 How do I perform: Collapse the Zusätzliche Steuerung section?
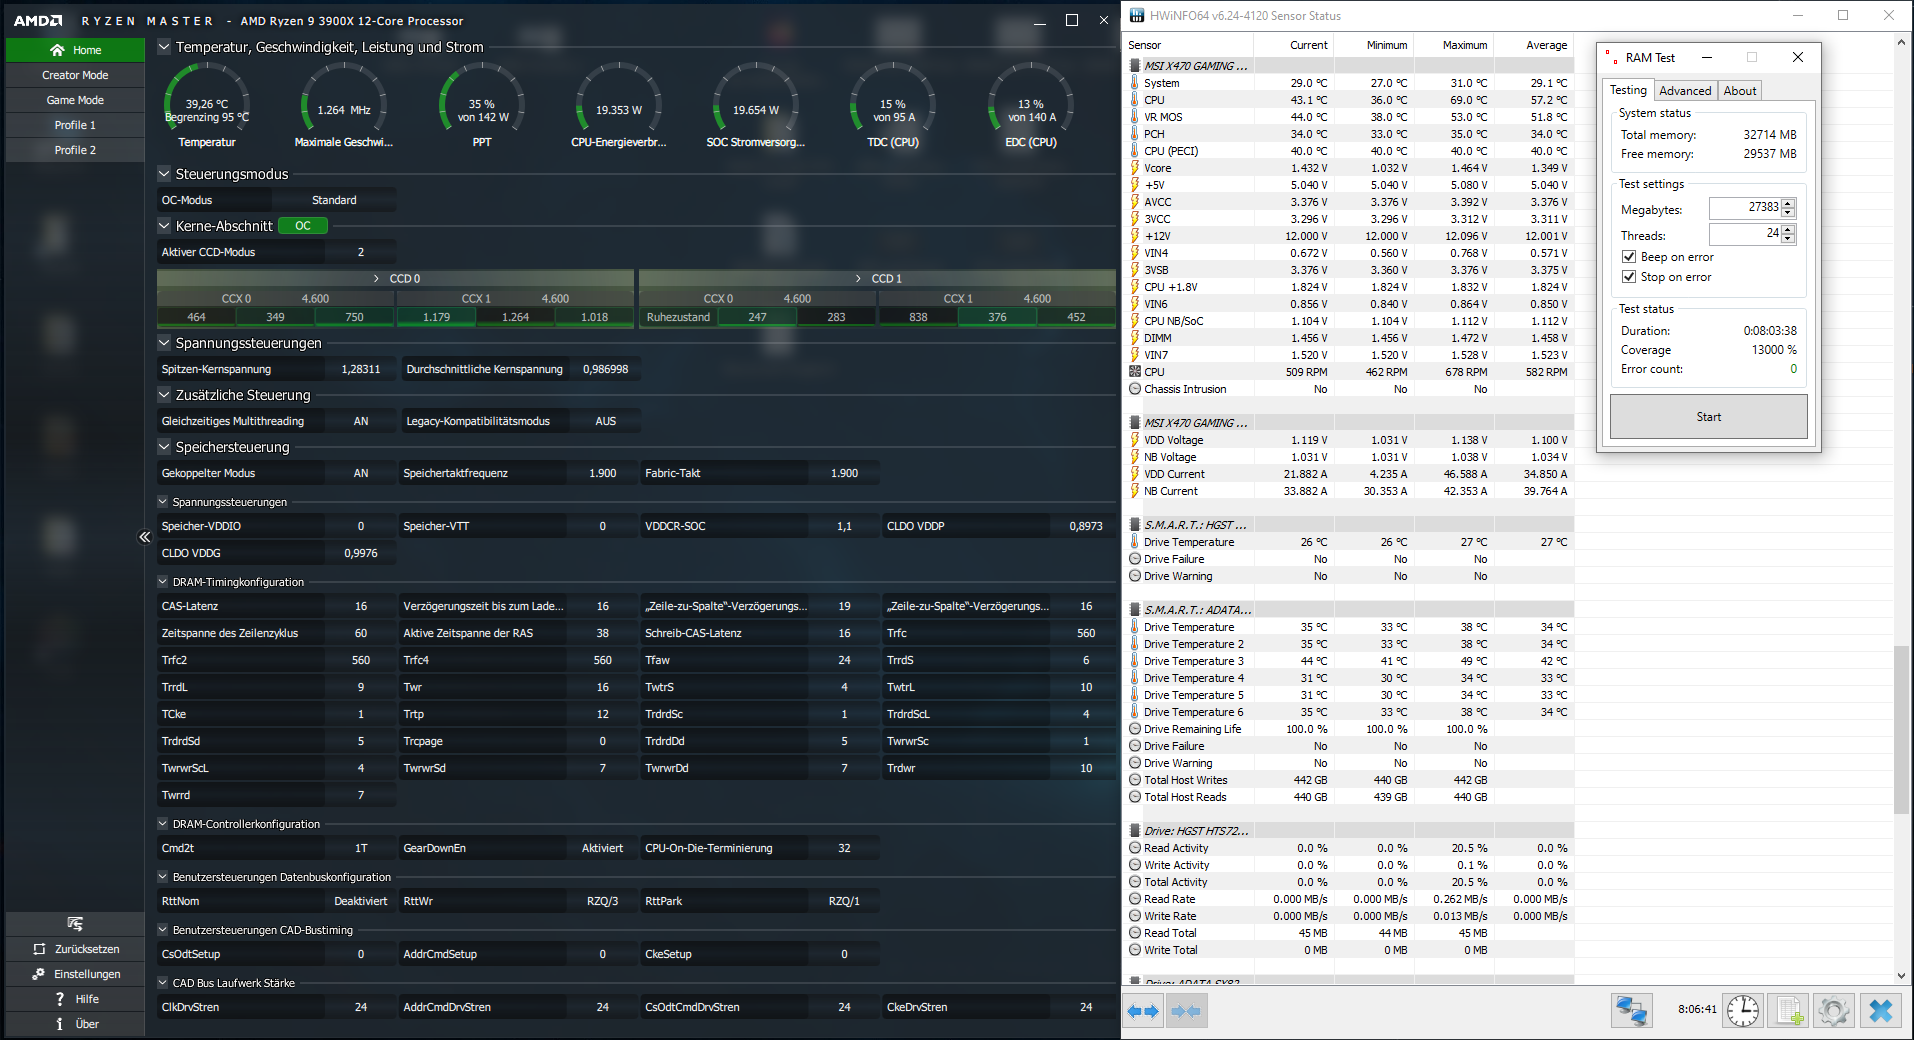point(164,395)
